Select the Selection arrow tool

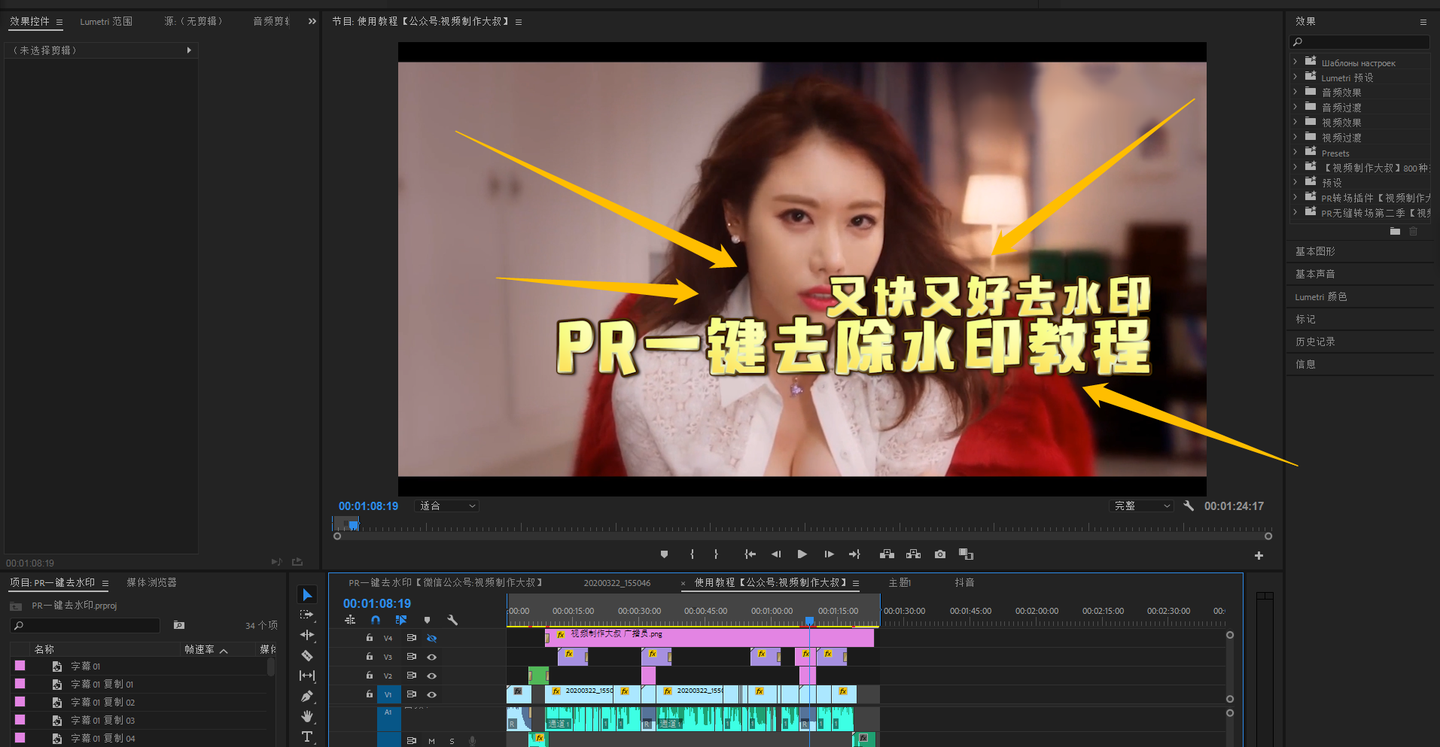point(307,595)
